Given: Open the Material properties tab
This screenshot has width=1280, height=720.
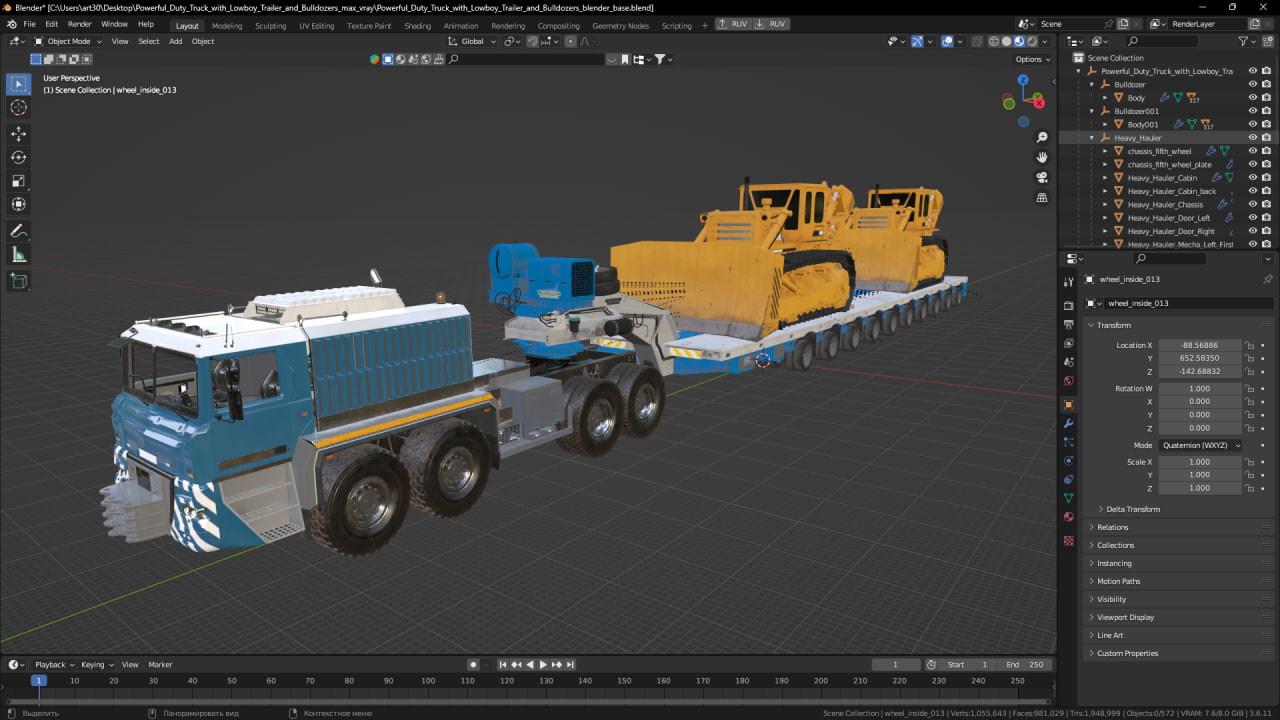Looking at the screenshot, I should tap(1069, 517).
